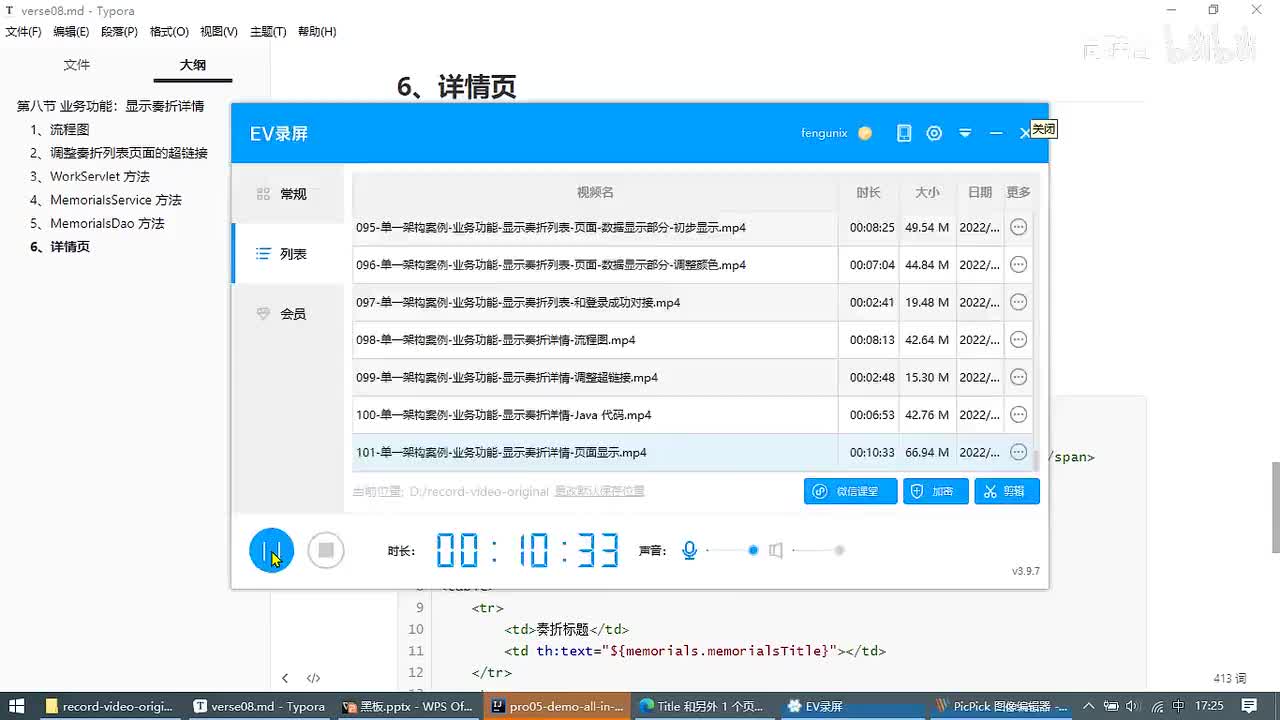Viewport: 1280px width, 720px height.
Task: Open more options for video 099
Action: 1018,377
